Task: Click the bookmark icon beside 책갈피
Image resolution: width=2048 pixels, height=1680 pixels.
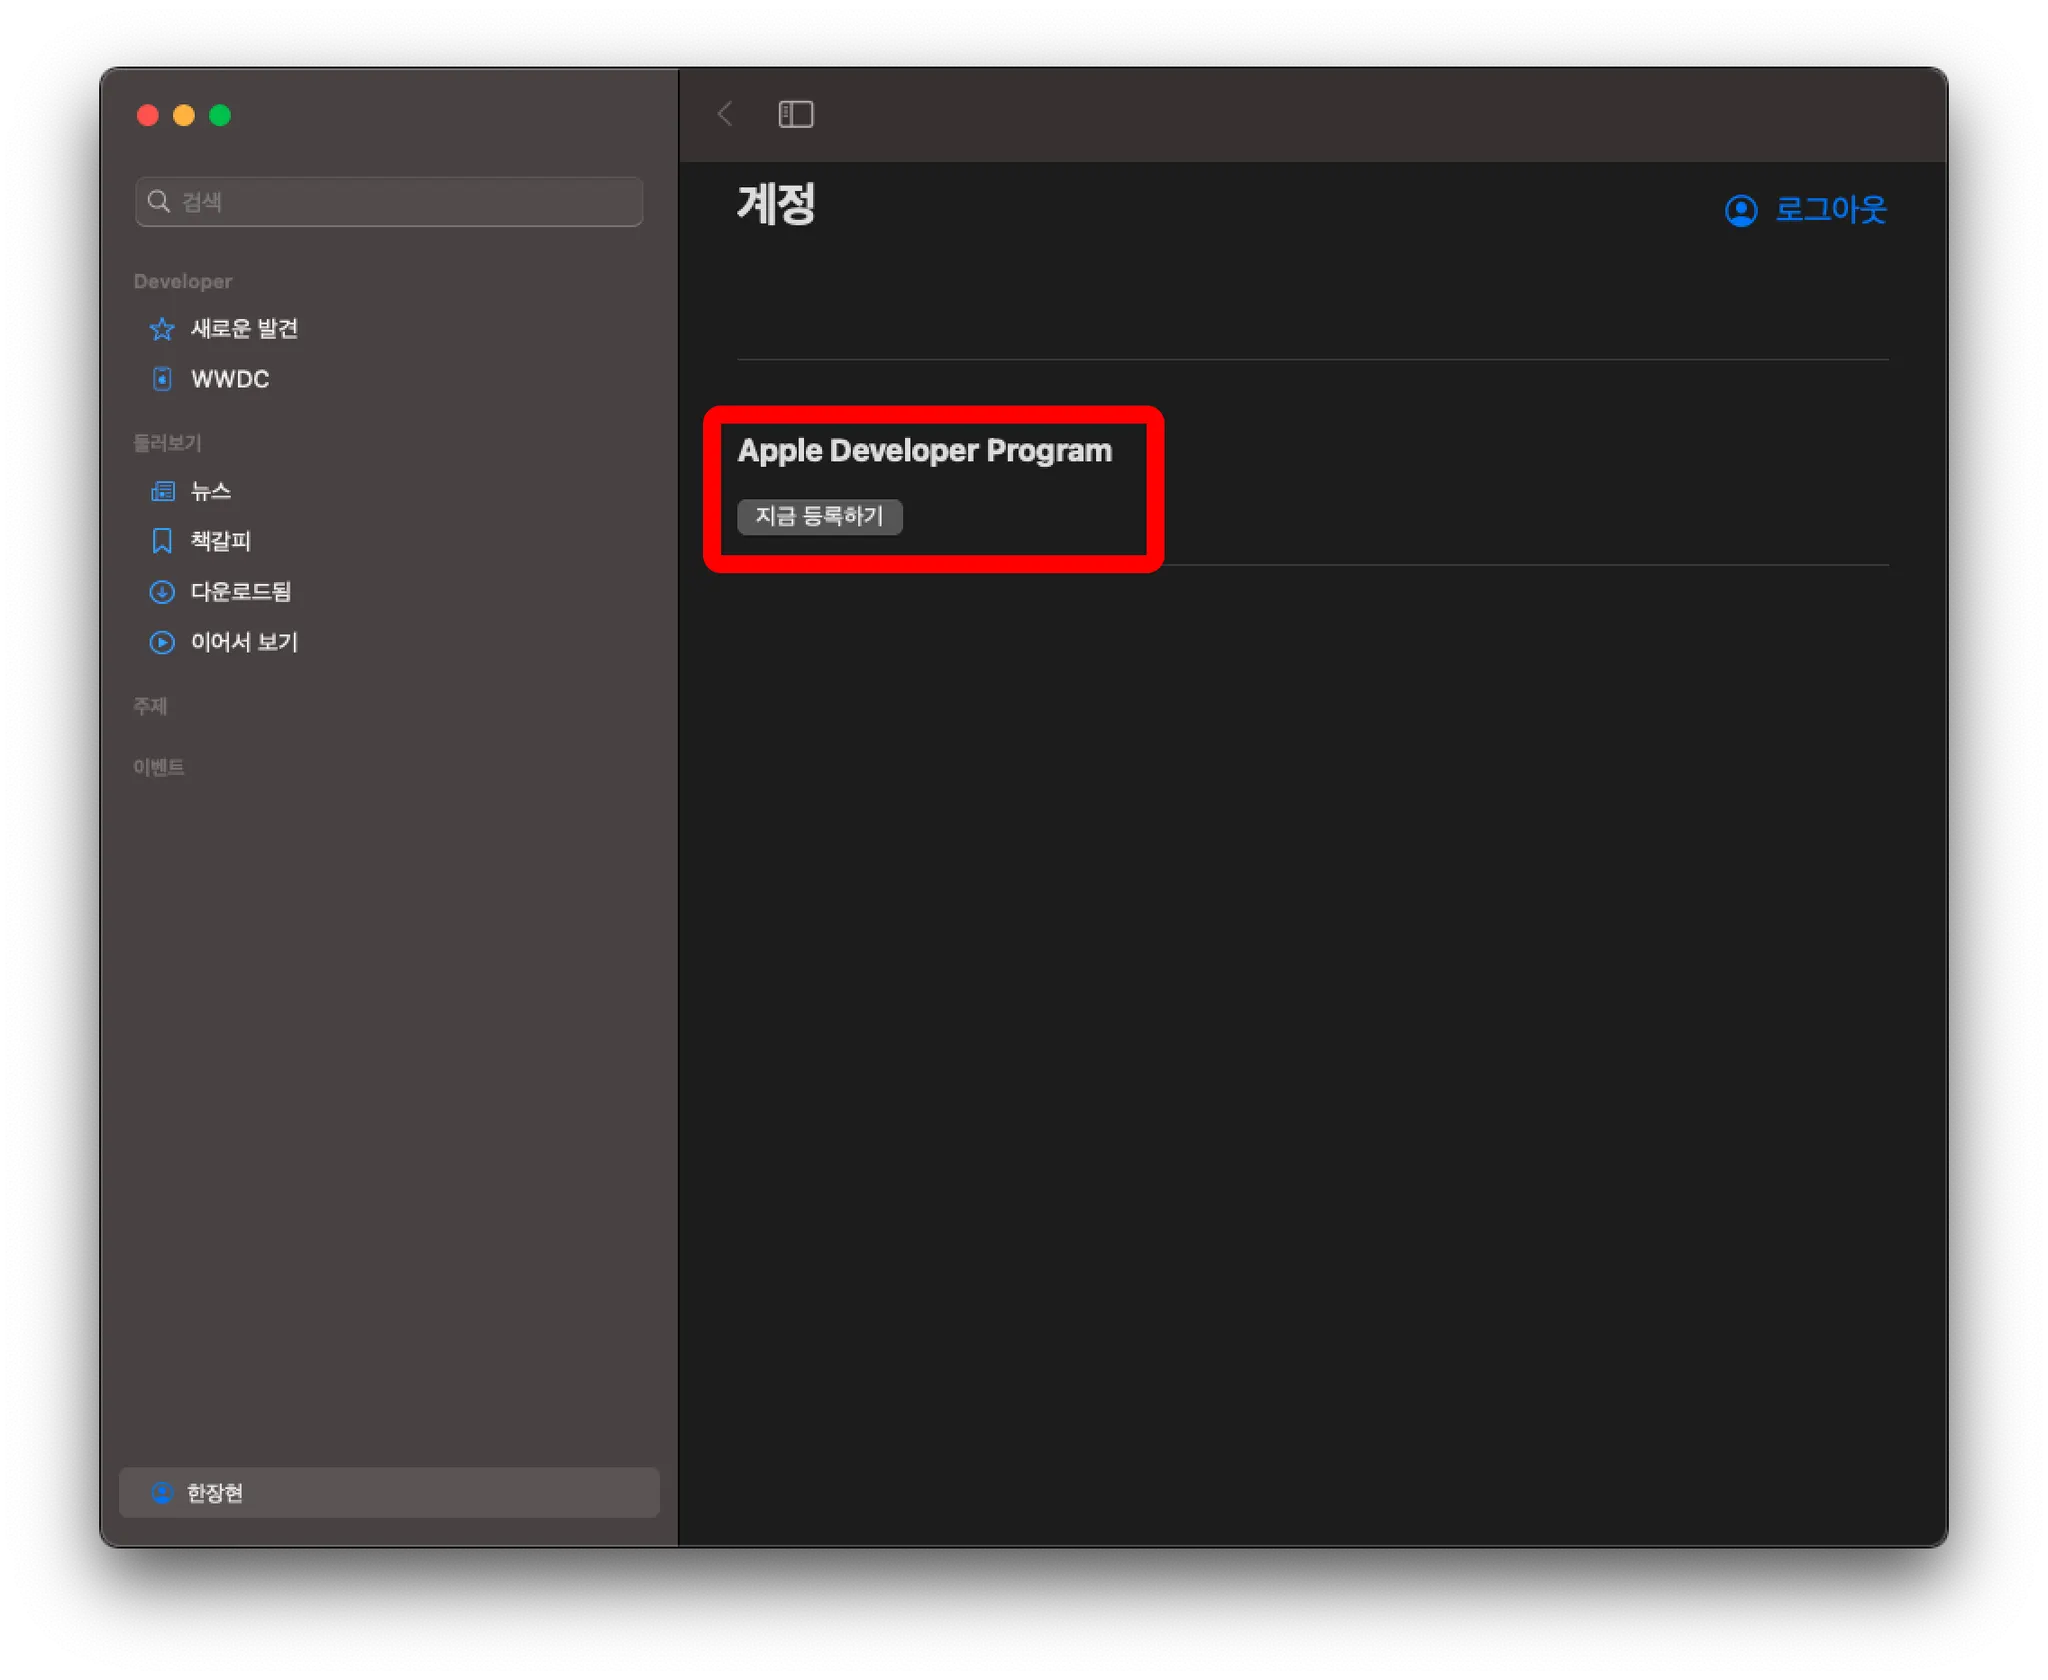Action: 161,541
